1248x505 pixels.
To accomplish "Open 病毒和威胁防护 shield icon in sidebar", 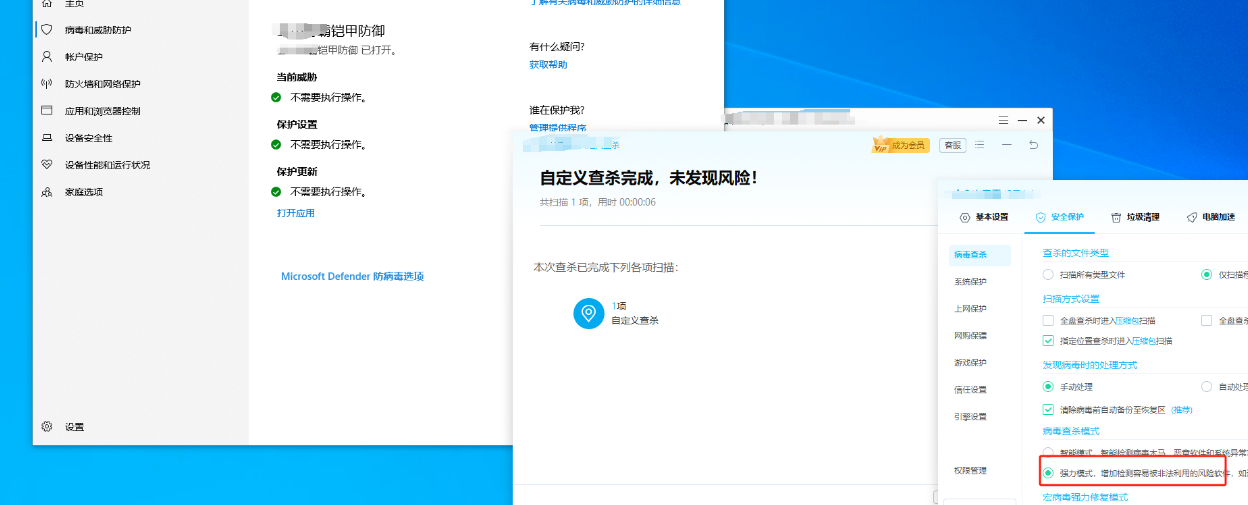I will pyautogui.click(x=46, y=30).
